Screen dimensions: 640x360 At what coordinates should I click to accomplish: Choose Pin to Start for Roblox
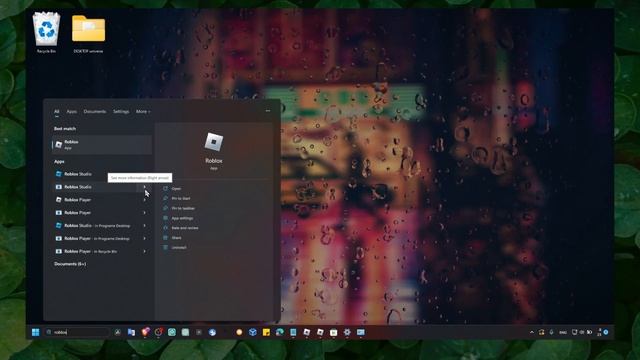tap(181, 198)
